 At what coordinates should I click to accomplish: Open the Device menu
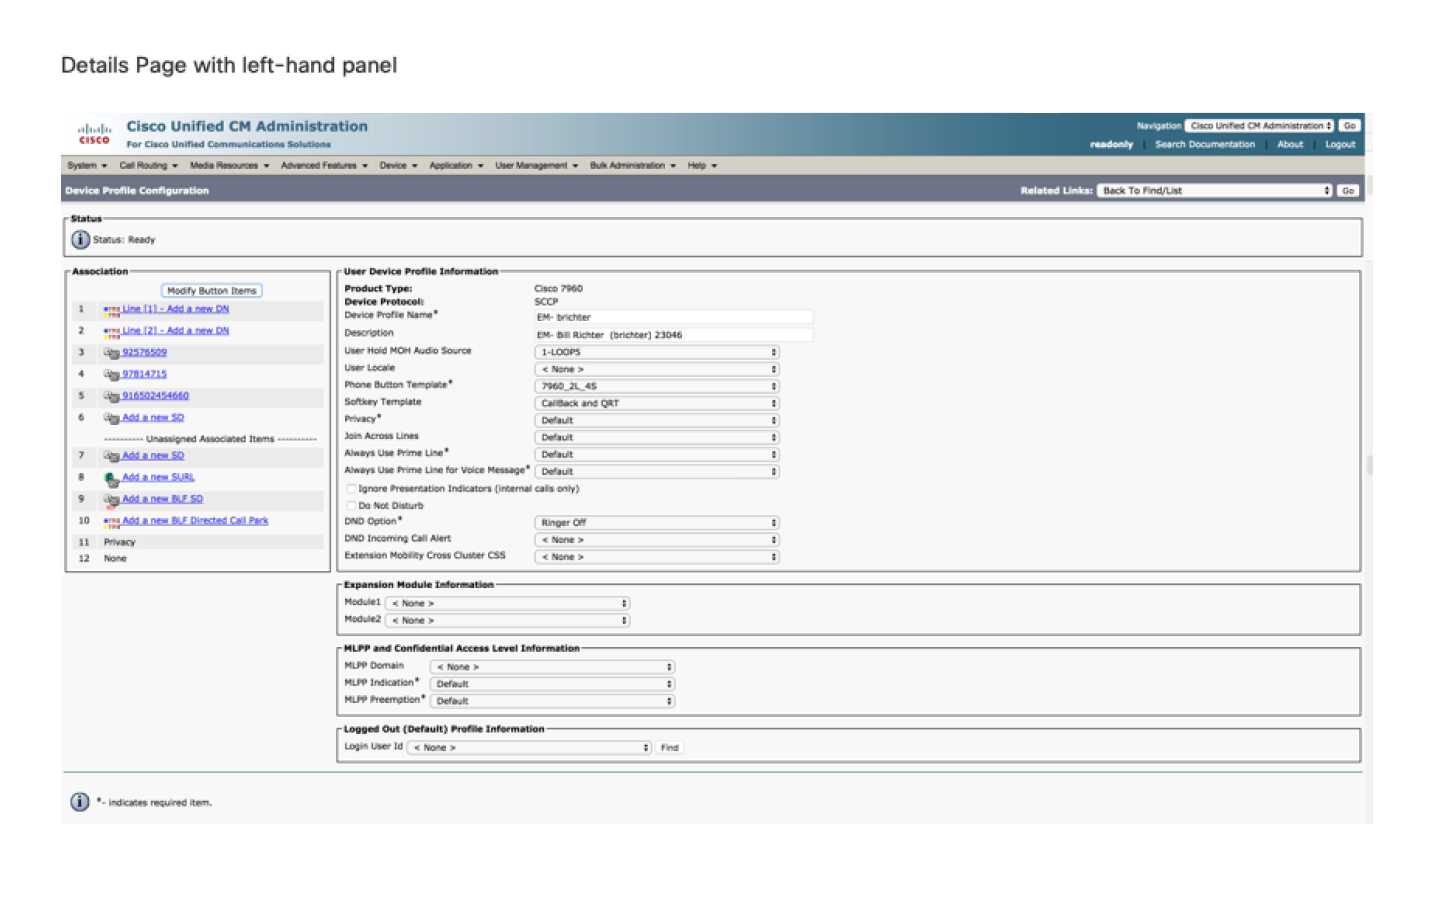pyautogui.click(x=398, y=165)
